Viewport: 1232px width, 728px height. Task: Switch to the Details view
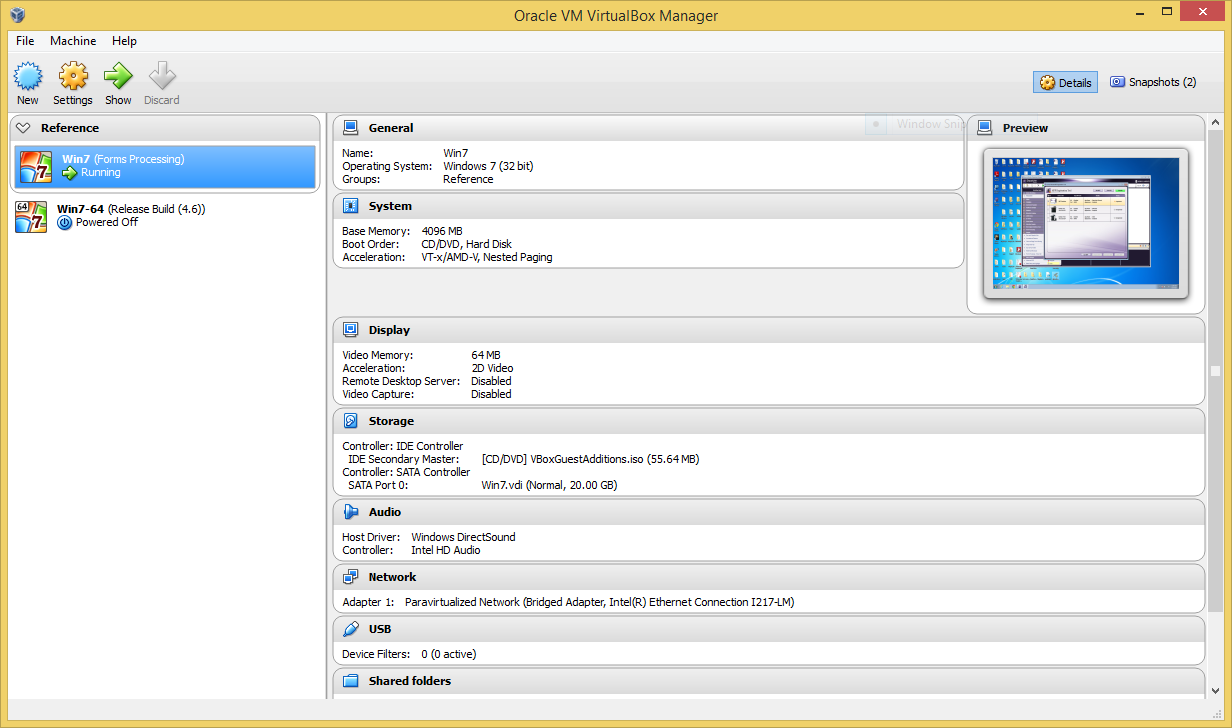click(1065, 82)
